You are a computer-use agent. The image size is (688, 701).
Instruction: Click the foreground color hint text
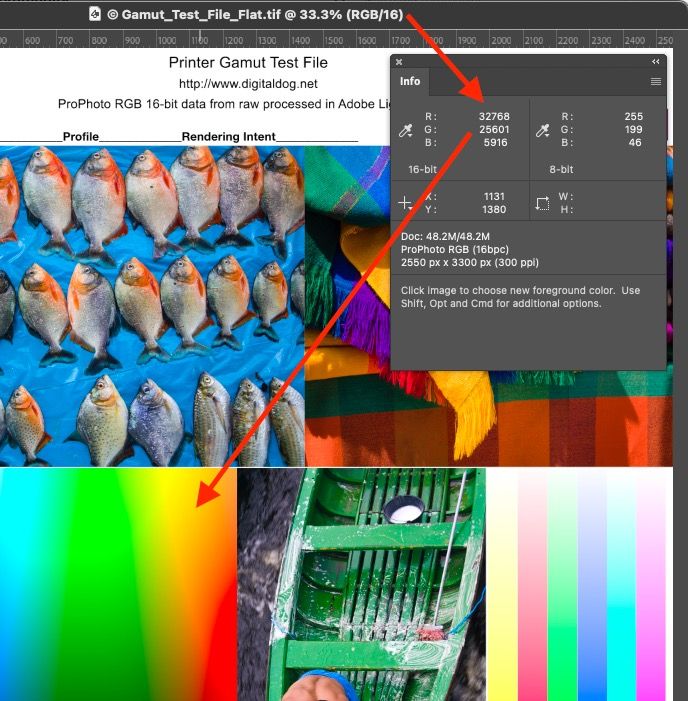[x=520, y=297]
